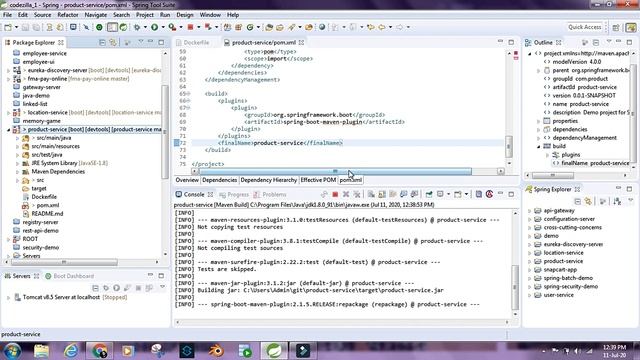Click Spring Tool Suite taskbar icon
This screenshot has height=360, width=640.
point(274,351)
